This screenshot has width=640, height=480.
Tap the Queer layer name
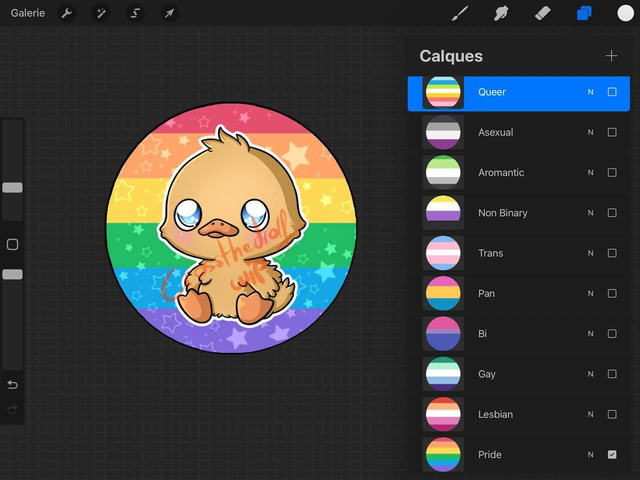coord(492,92)
